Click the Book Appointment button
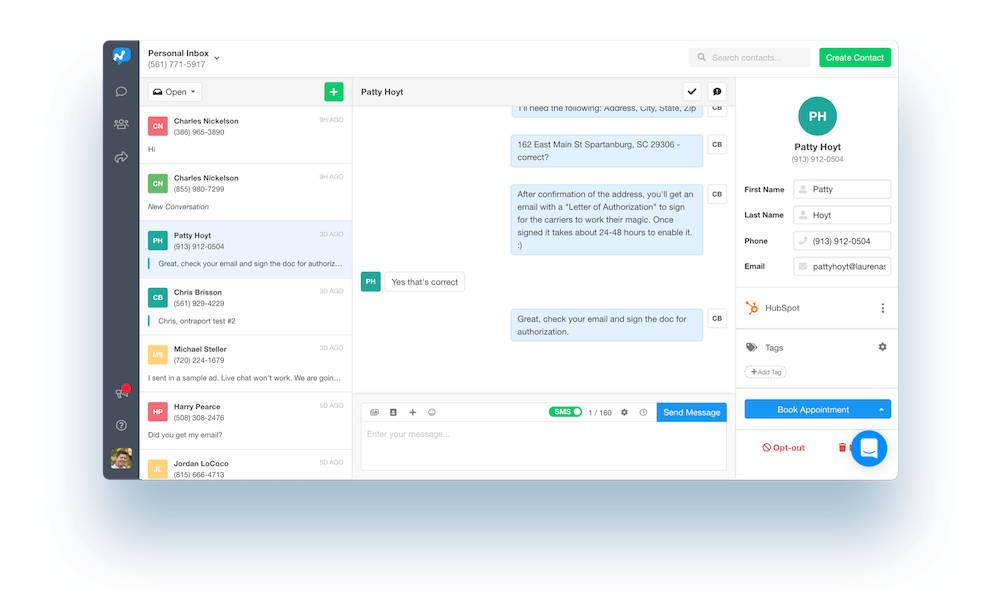The image size is (1000, 600). (x=812, y=409)
